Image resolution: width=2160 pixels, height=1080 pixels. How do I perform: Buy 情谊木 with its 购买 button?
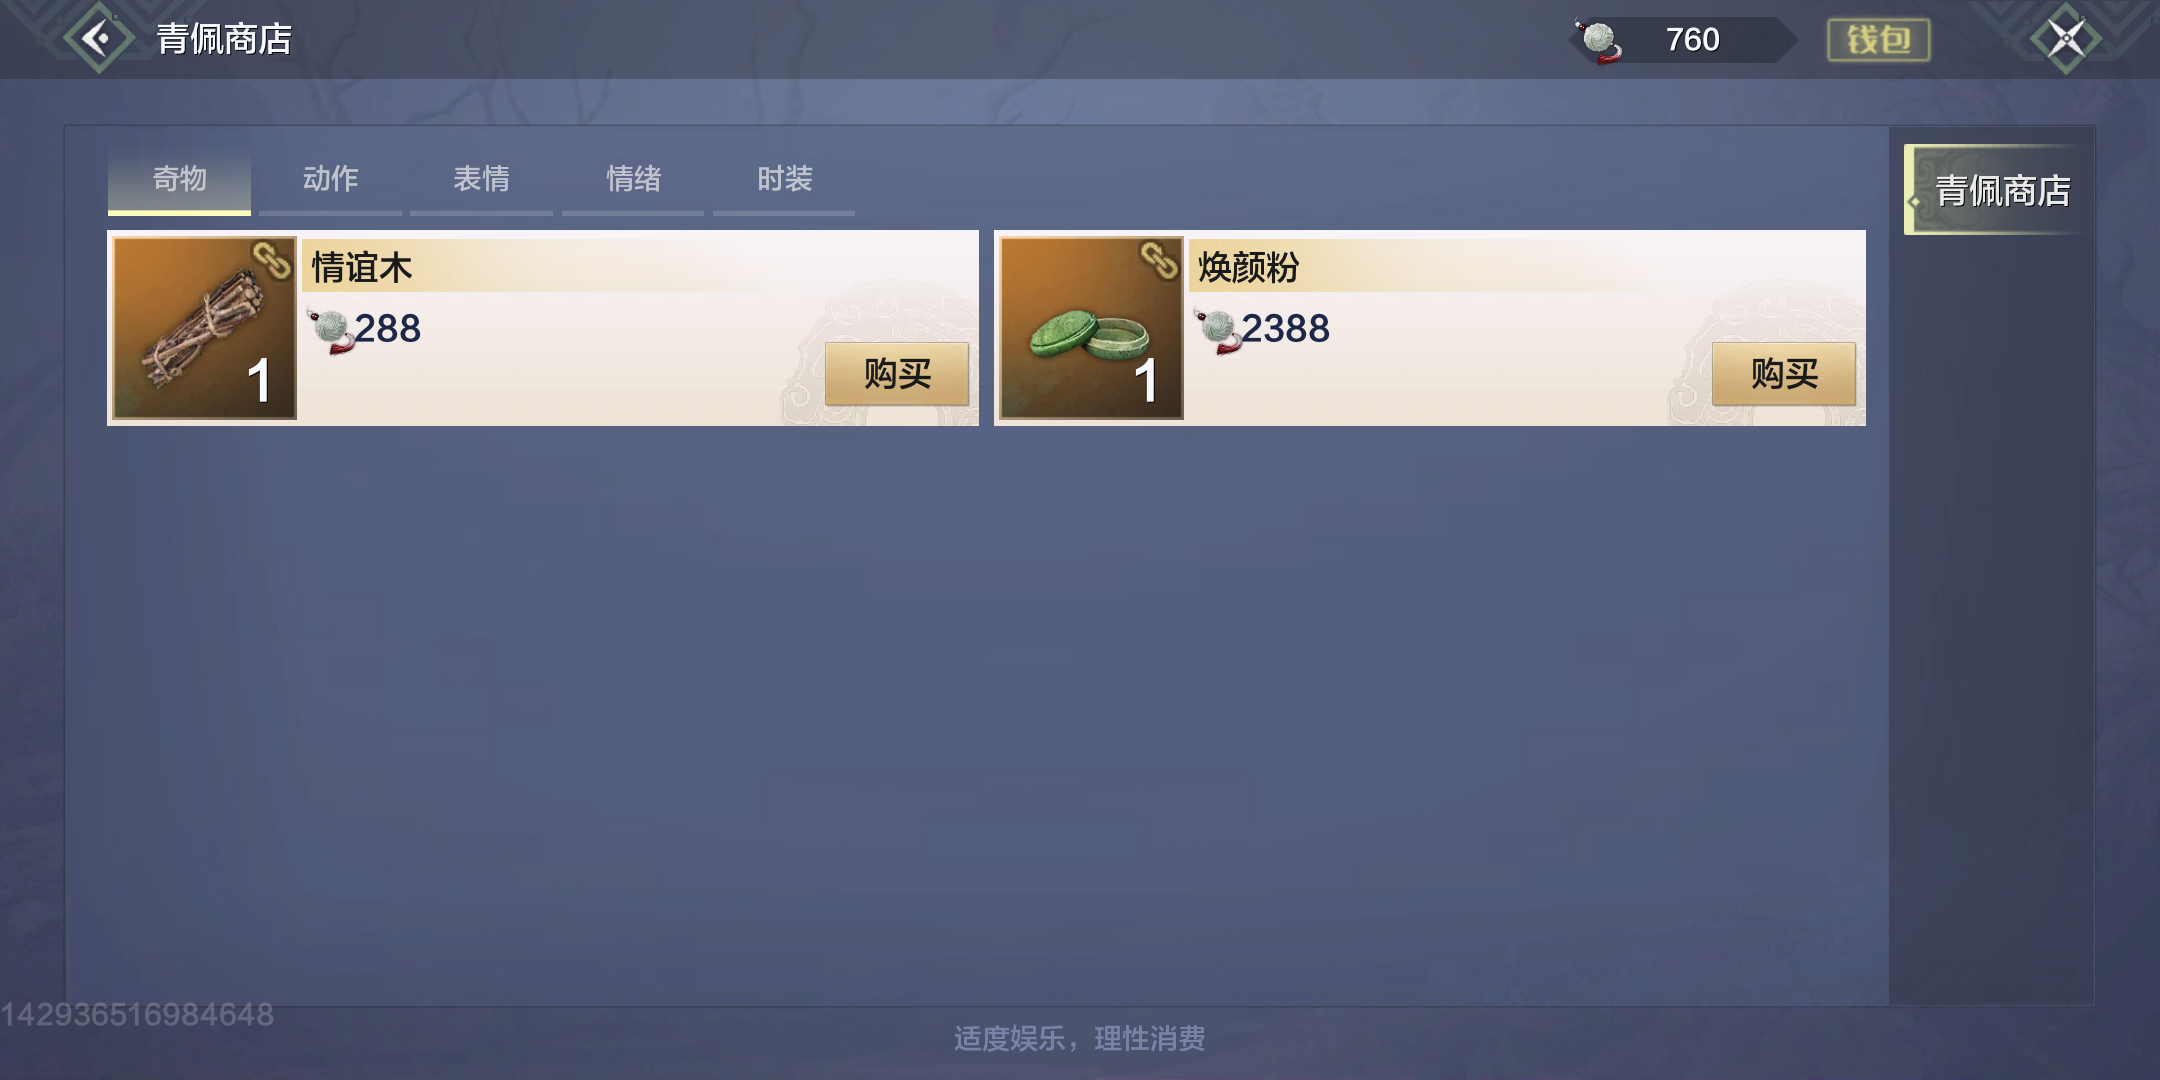pyautogui.click(x=897, y=374)
